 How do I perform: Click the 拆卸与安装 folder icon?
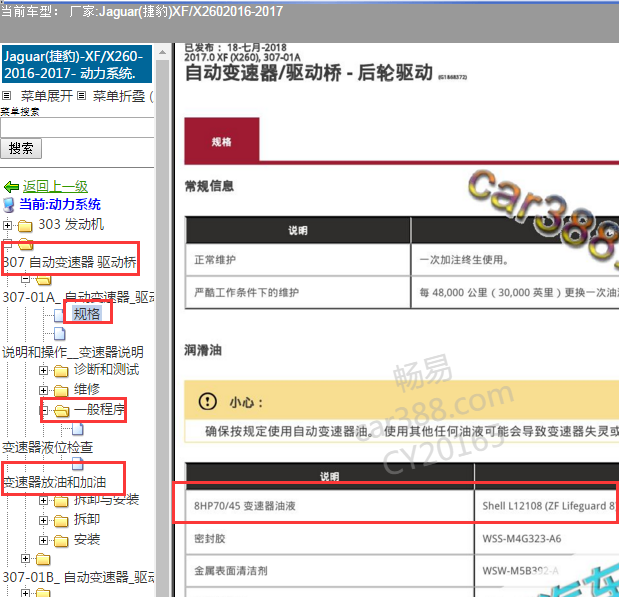pos(61,501)
